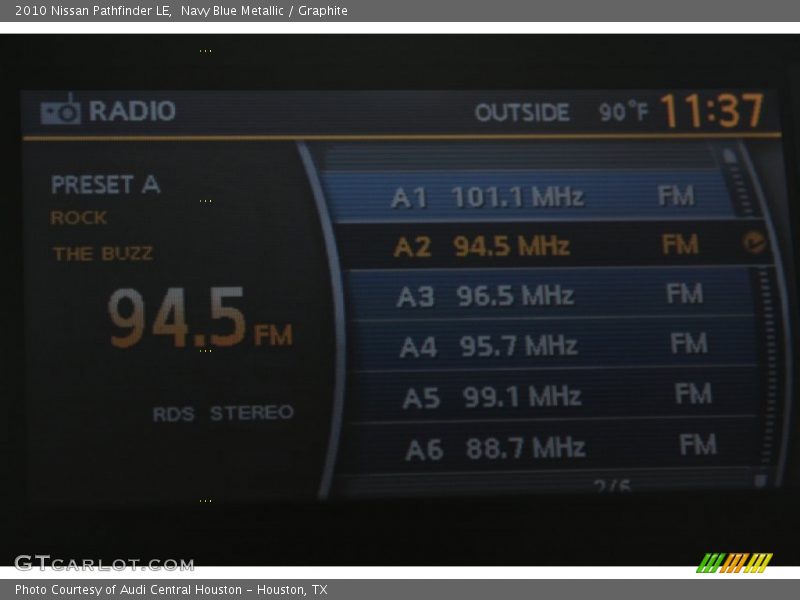Select preset A5 99.1 MHz
Screen dimensions: 800x600
(555, 395)
